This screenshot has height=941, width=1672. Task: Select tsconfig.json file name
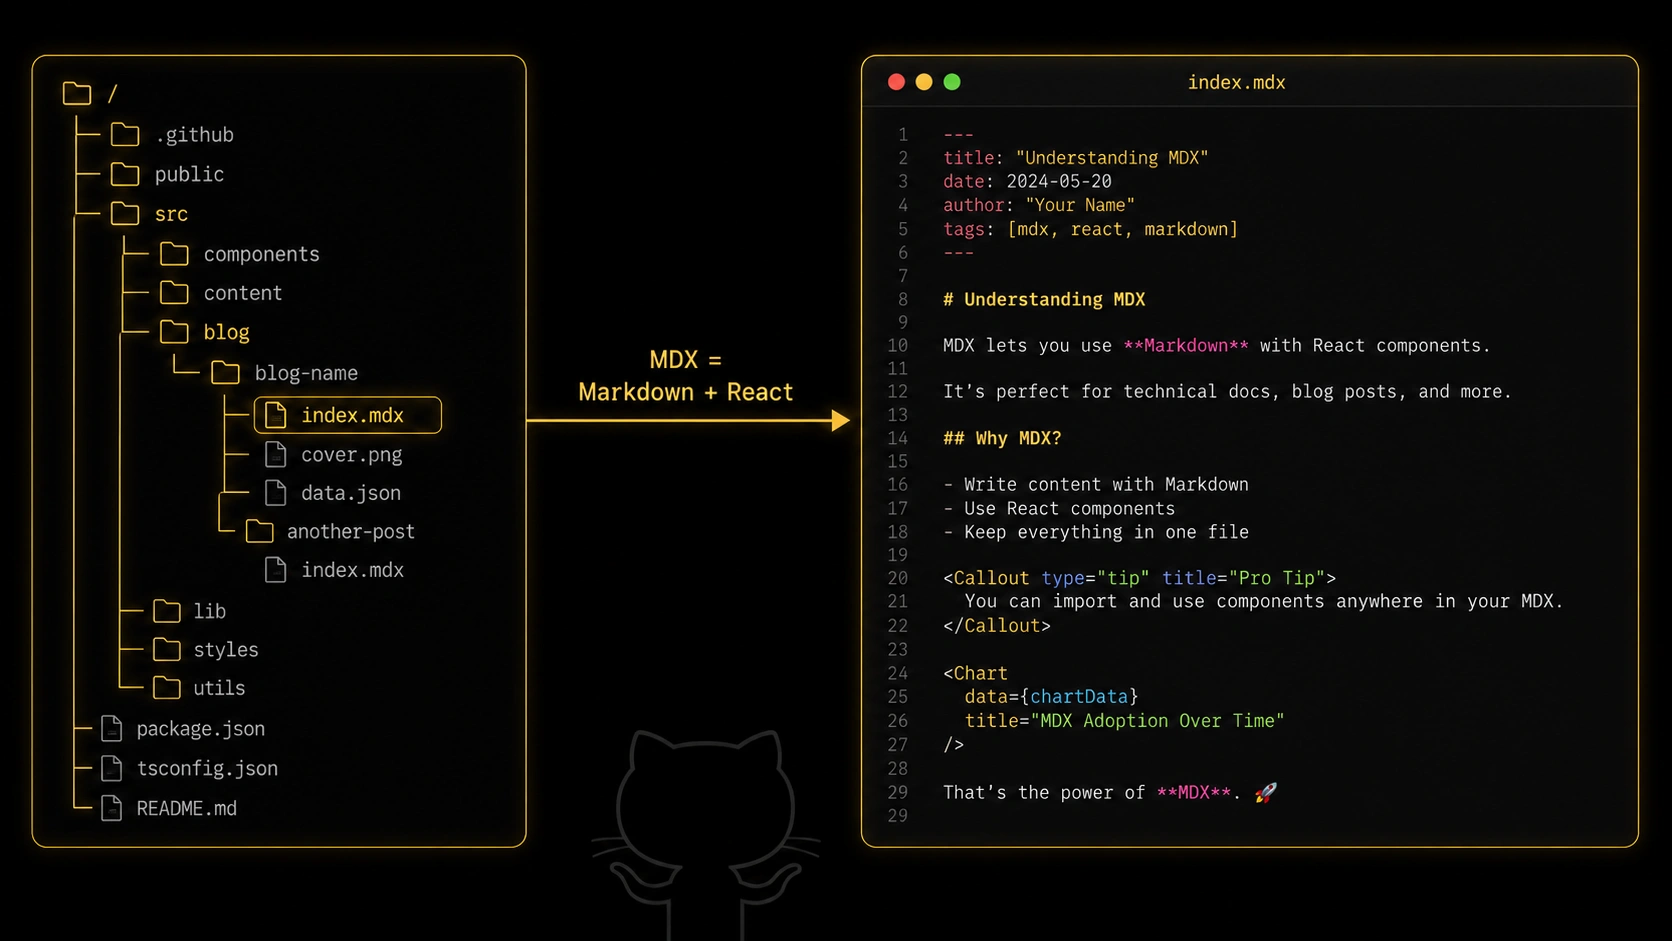click(x=207, y=768)
